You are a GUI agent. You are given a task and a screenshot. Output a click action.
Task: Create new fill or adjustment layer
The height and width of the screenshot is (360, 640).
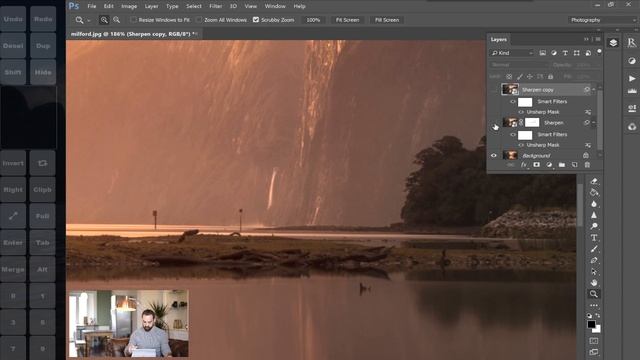coord(549,164)
